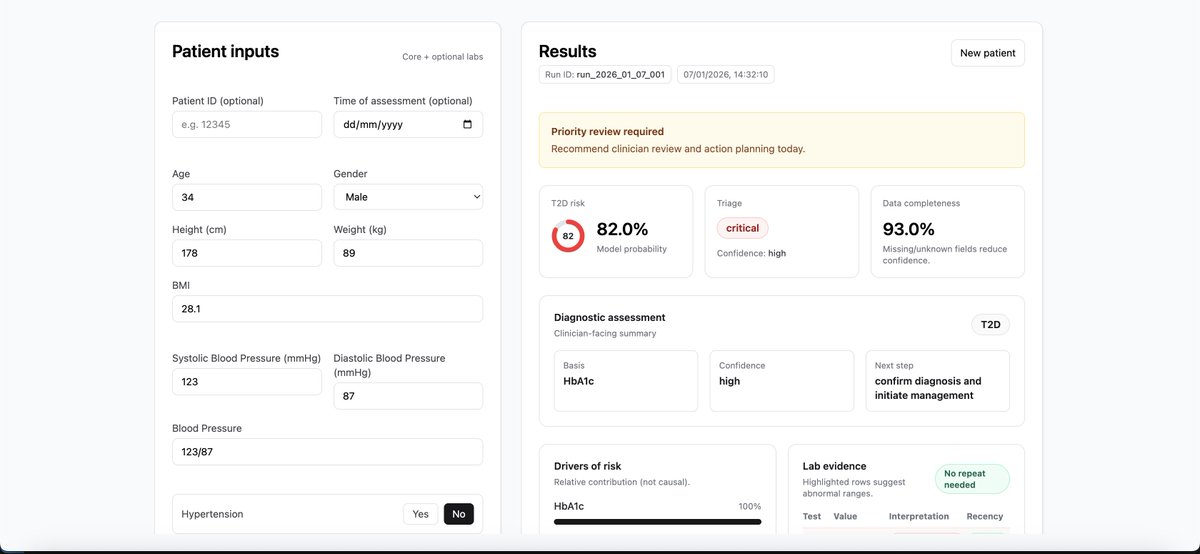
Task: Click the Time of assessment date field
Action: [x=408, y=124]
